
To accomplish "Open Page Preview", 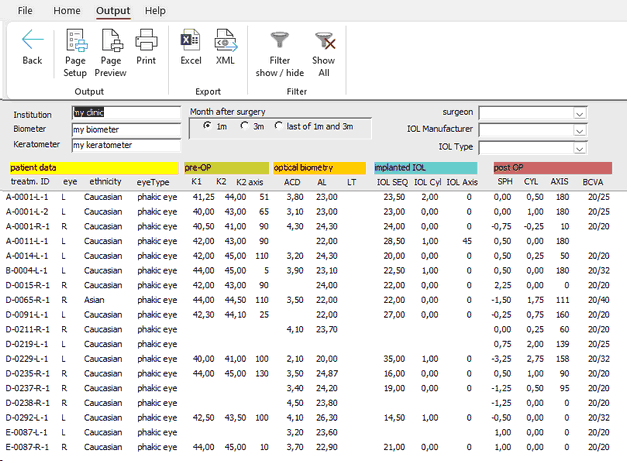I will pyautogui.click(x=111, y=50).
